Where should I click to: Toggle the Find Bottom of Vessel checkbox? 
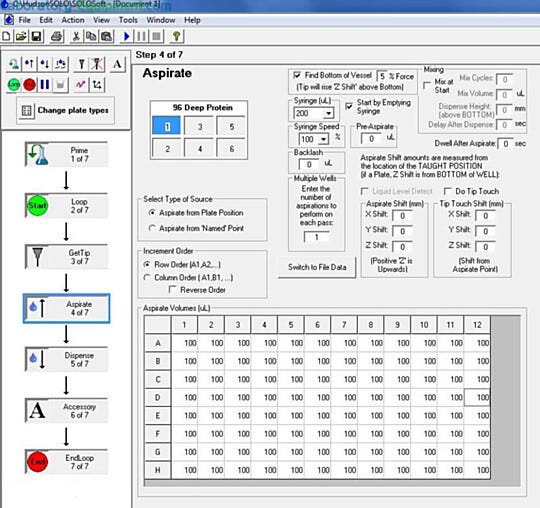point(297,75)
